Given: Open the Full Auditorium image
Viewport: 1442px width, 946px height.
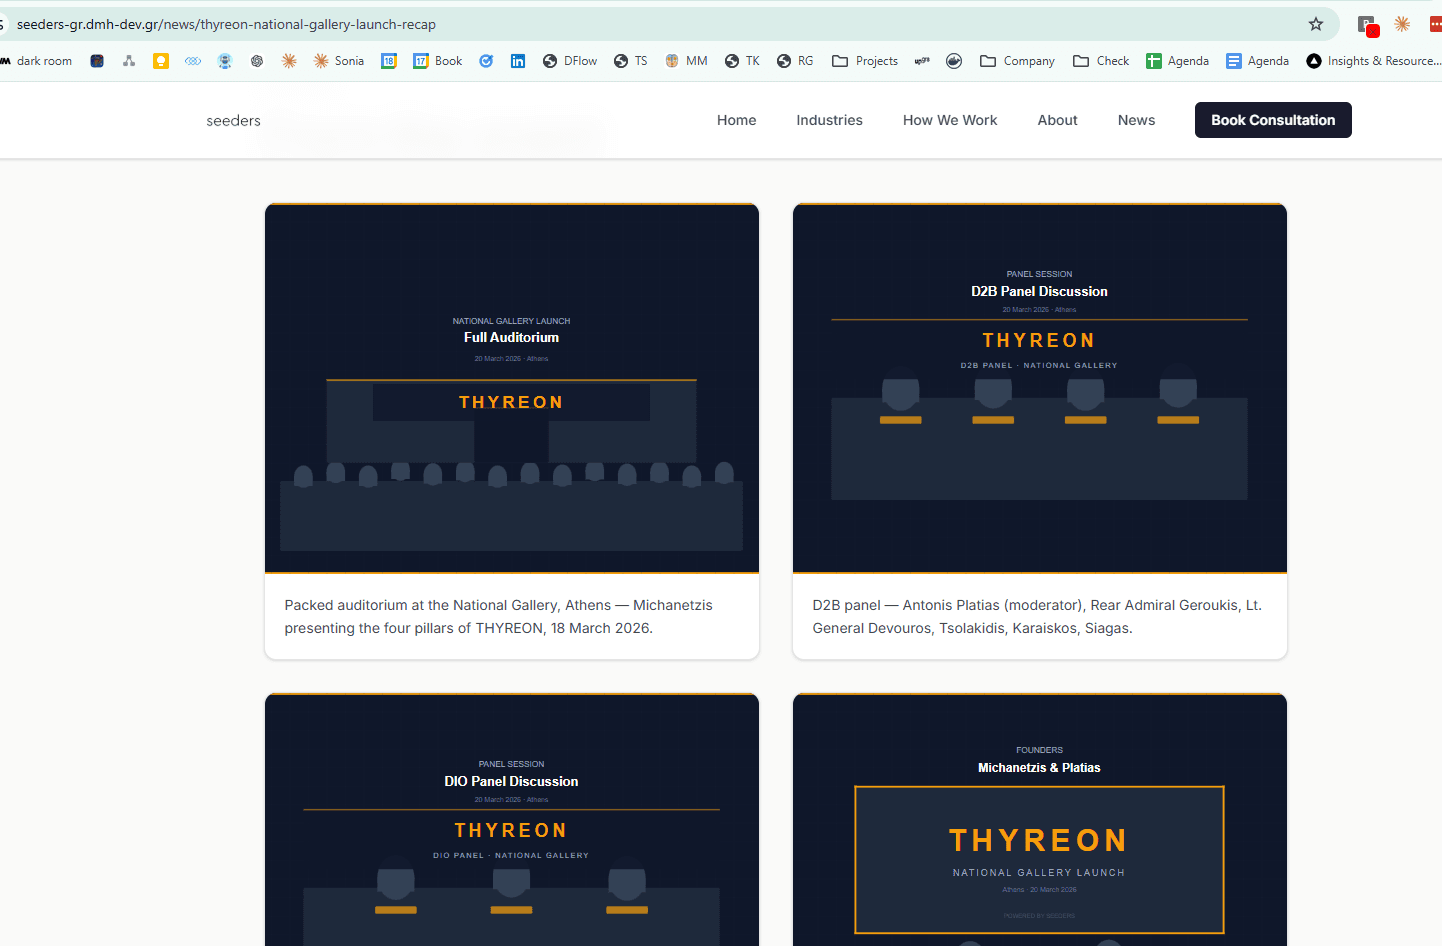Looking at the screenshot, I should (x=512, y=388).
